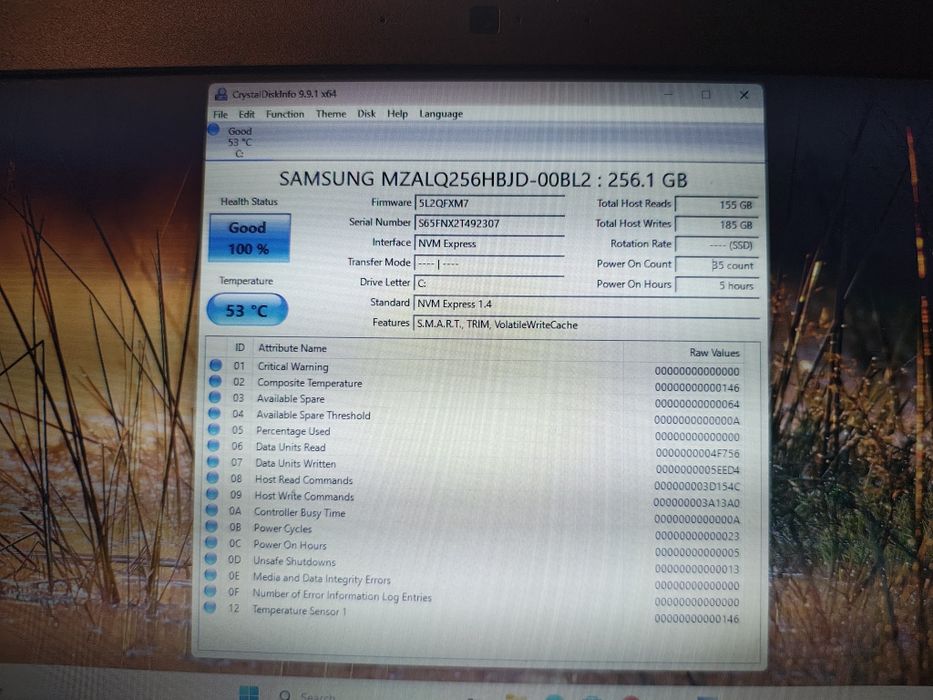Click the status dot for Available Spare Threshold
The height and width of the screenshot is (700, 933).
tap(214, 414)
